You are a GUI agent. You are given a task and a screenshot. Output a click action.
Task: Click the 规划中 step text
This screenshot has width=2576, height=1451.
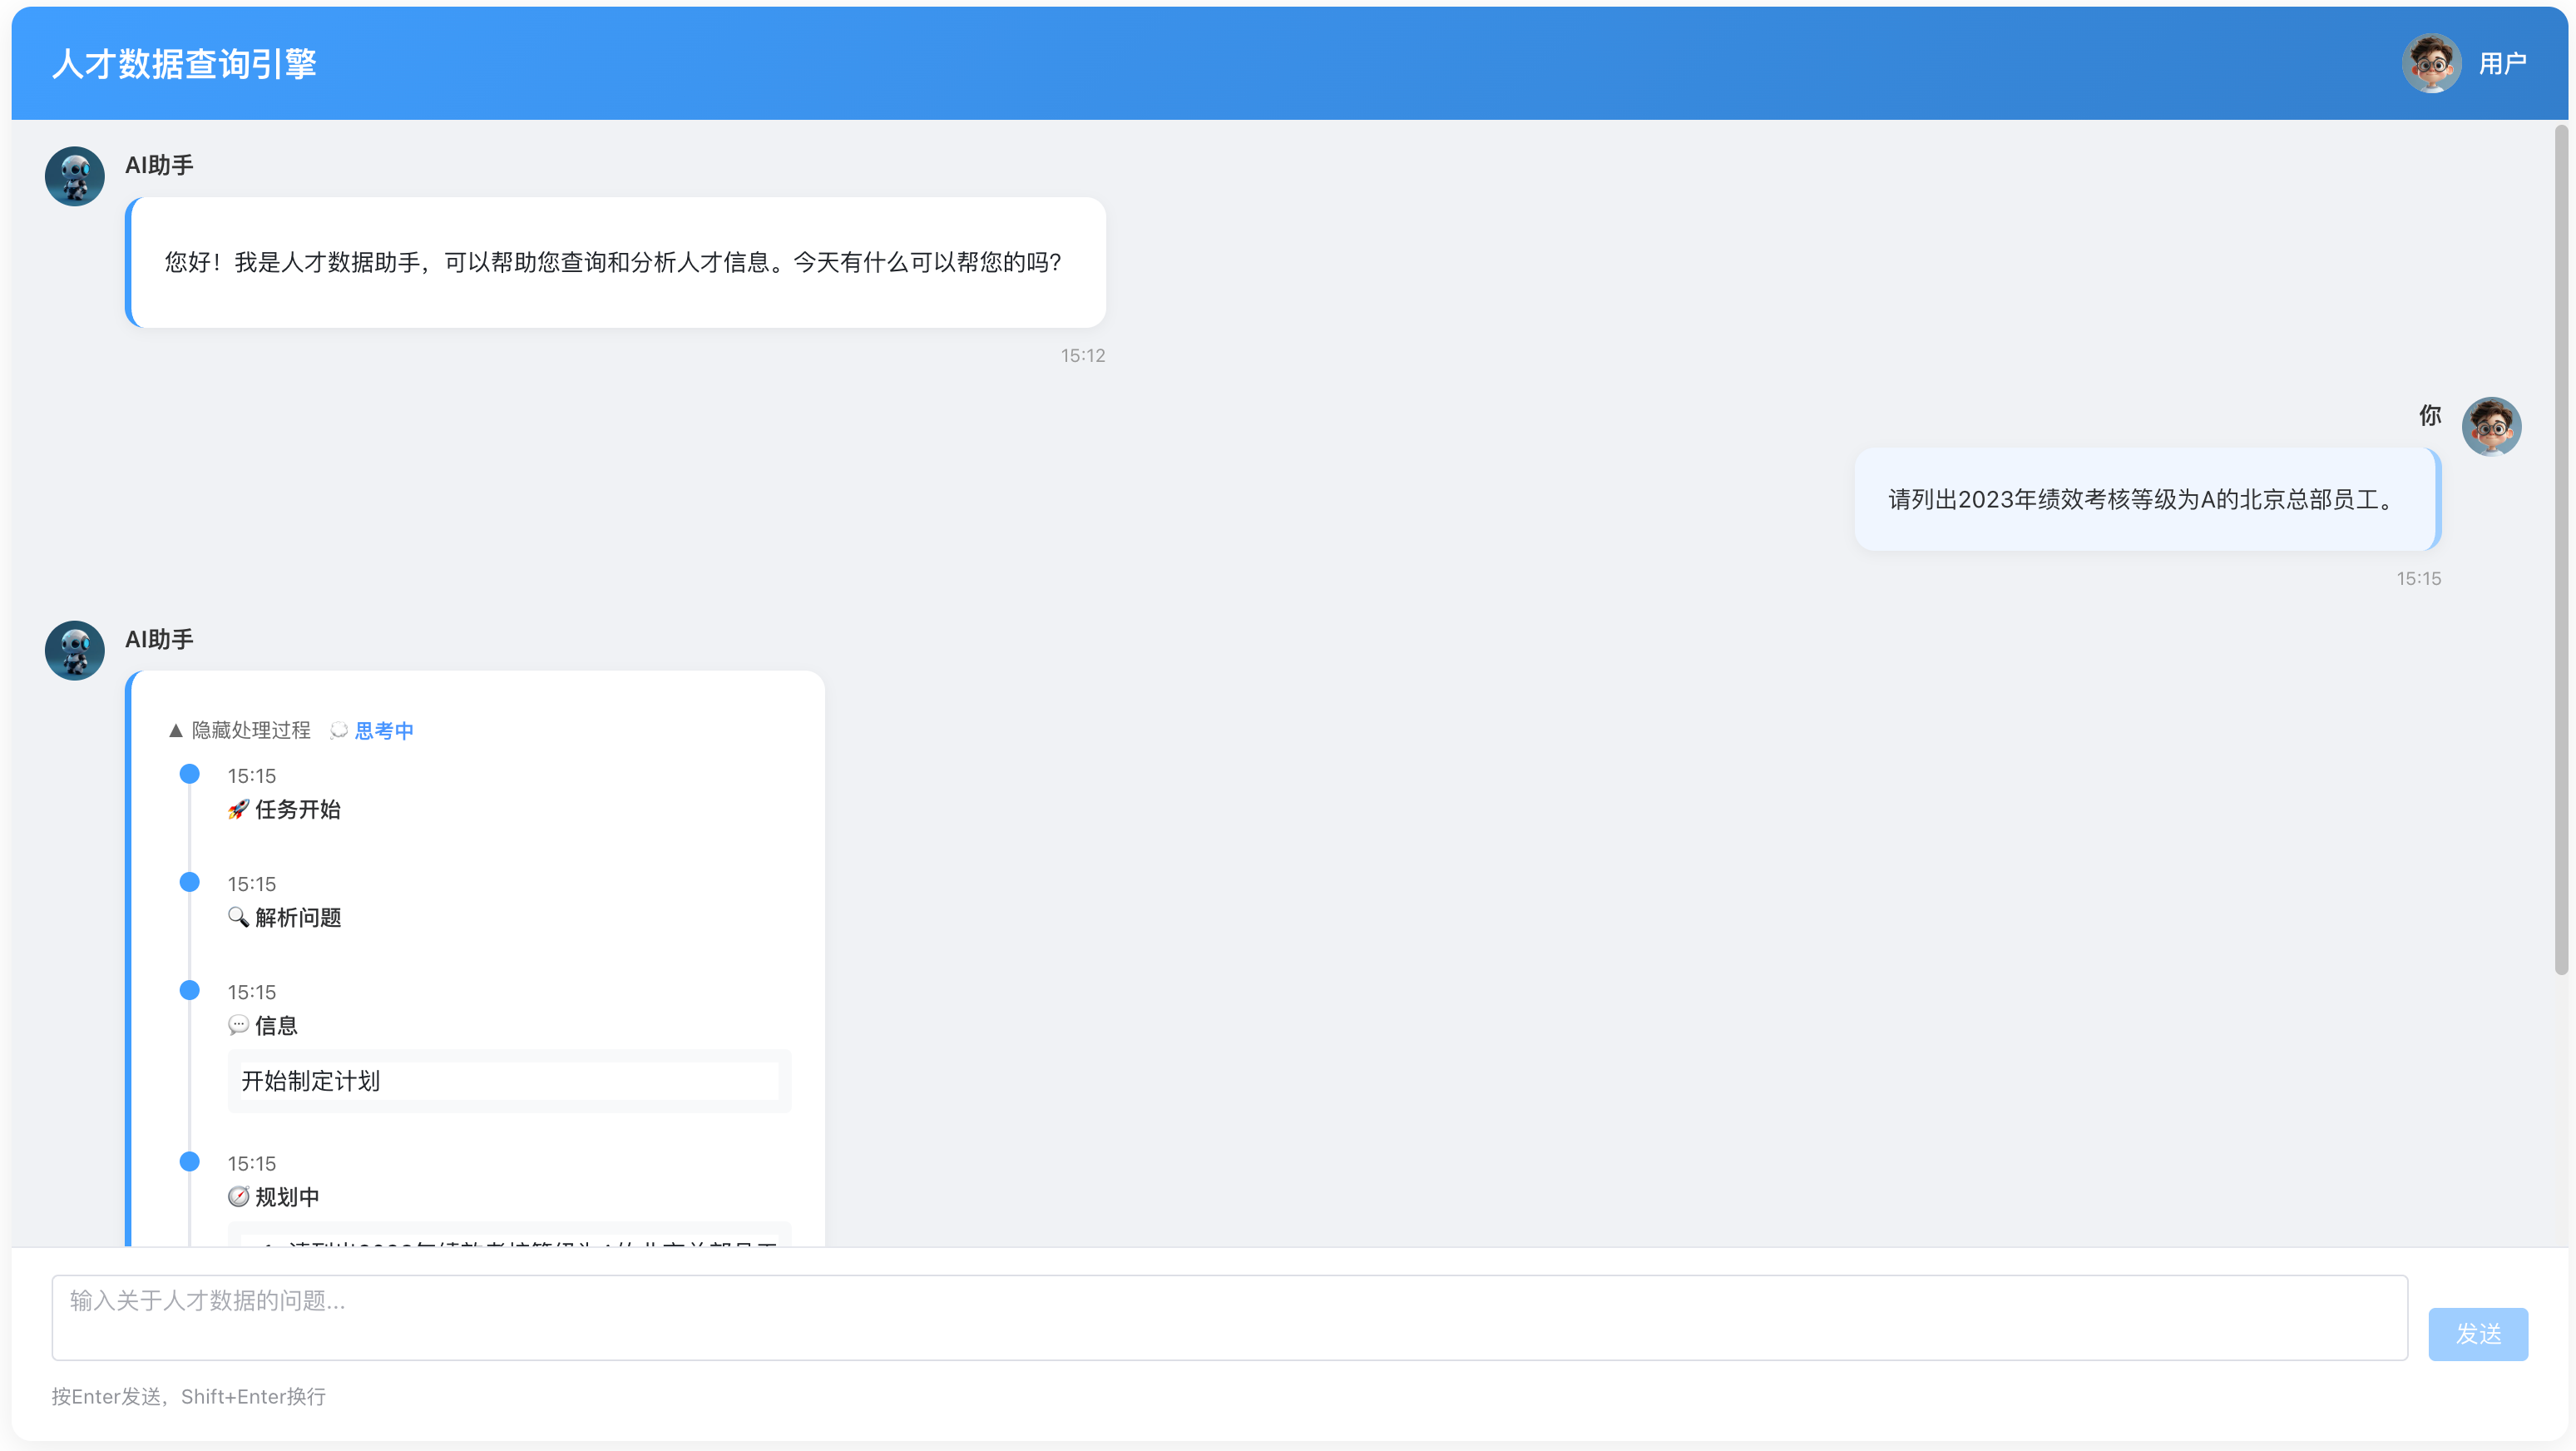[x=287, y=1197]
